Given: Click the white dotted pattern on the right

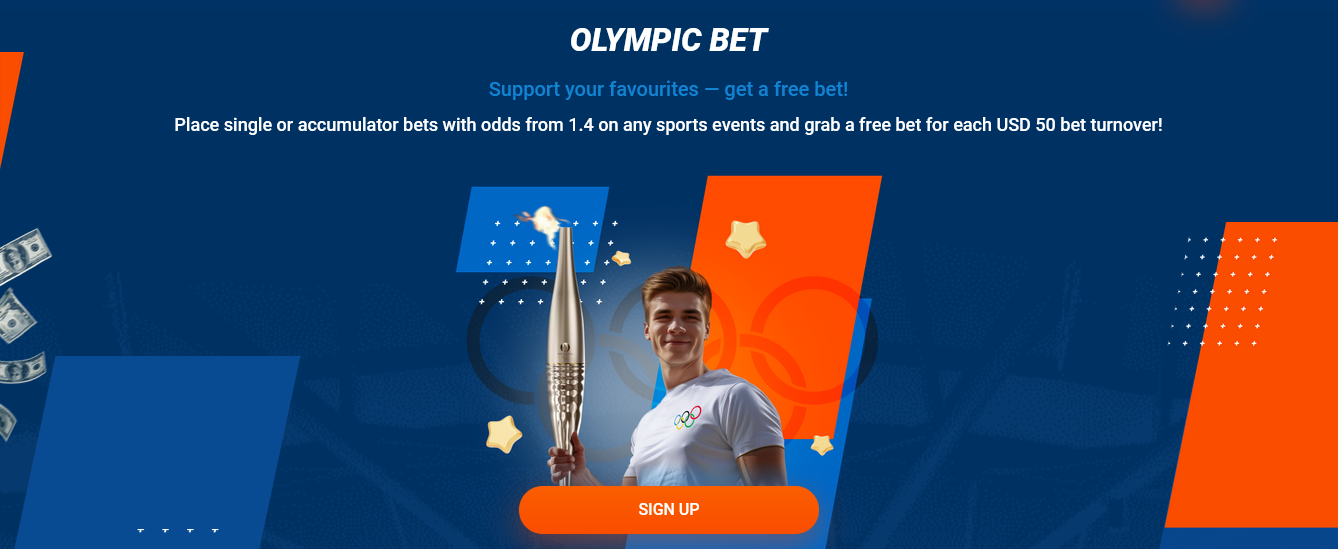Looking at the screenshot, I should coord(1222,290).
